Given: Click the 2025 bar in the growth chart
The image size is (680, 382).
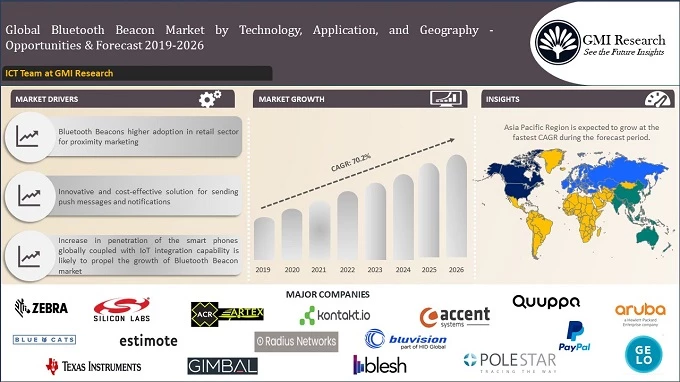Looking at the screenshot, I should pos(429,211).
